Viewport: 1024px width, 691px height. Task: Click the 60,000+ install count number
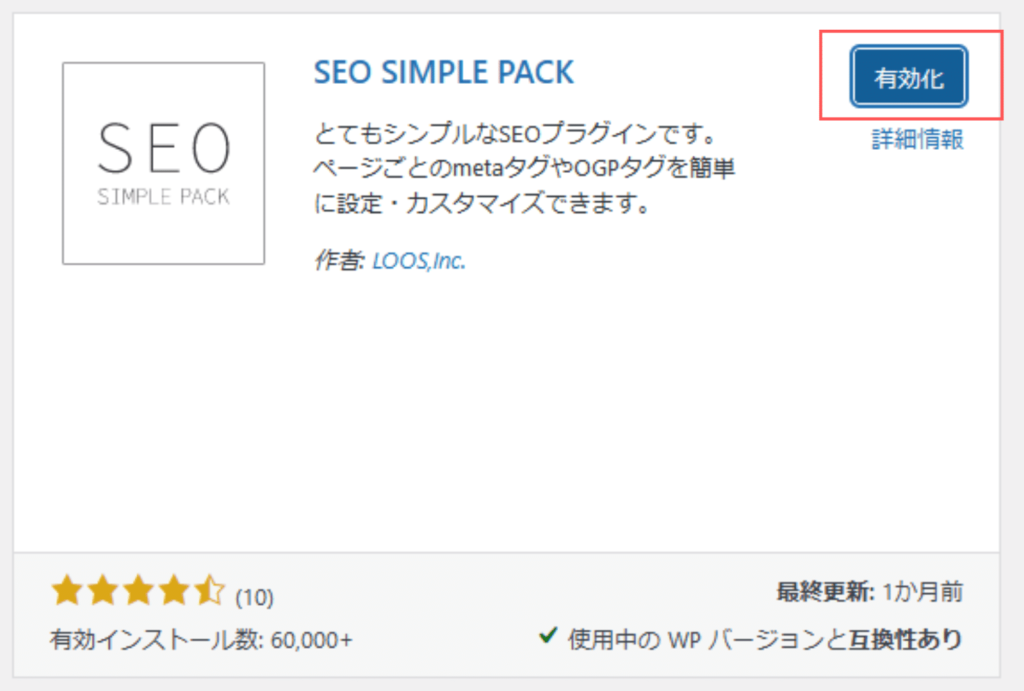[x=312, y=639]
